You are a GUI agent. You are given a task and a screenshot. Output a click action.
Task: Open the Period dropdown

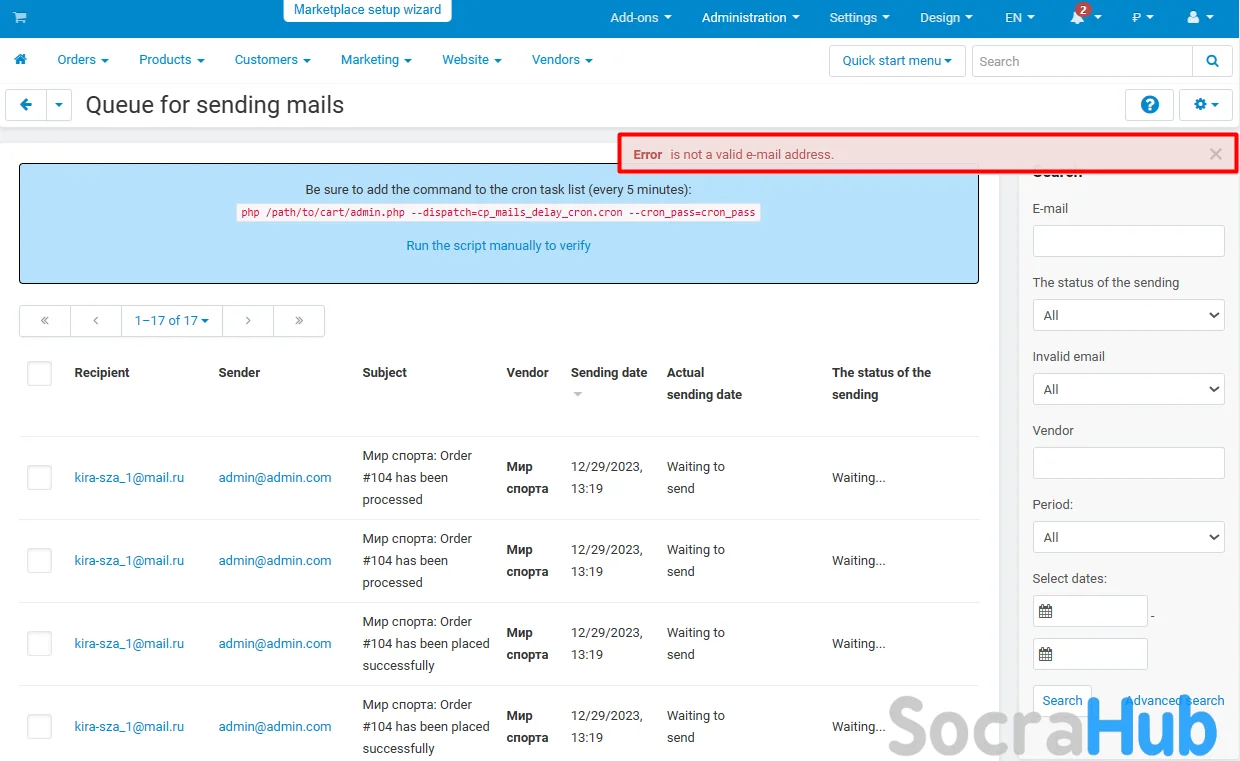coord(1128,537)
